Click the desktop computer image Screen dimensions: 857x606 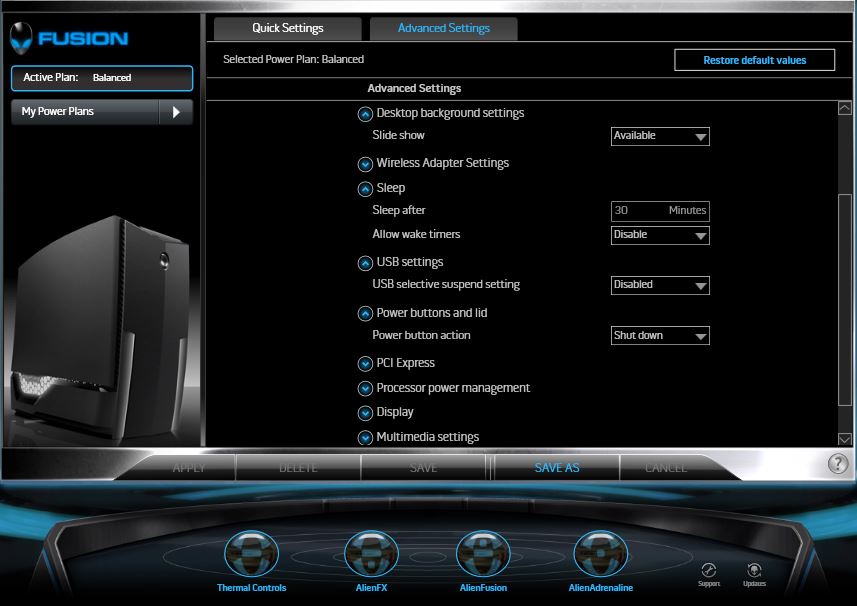(x=102, y=328)
